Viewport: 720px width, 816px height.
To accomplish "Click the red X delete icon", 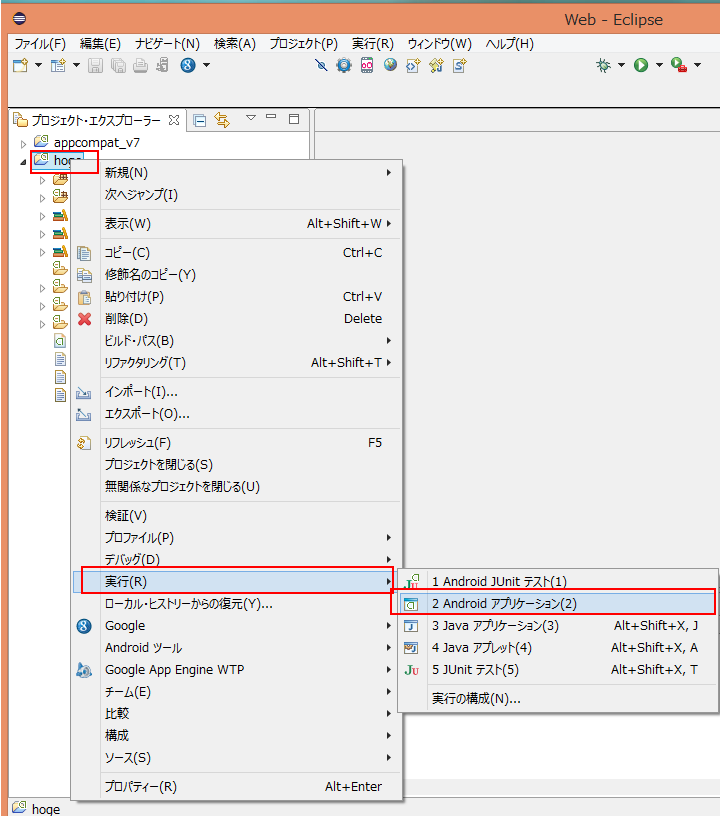I will (84, 319).
